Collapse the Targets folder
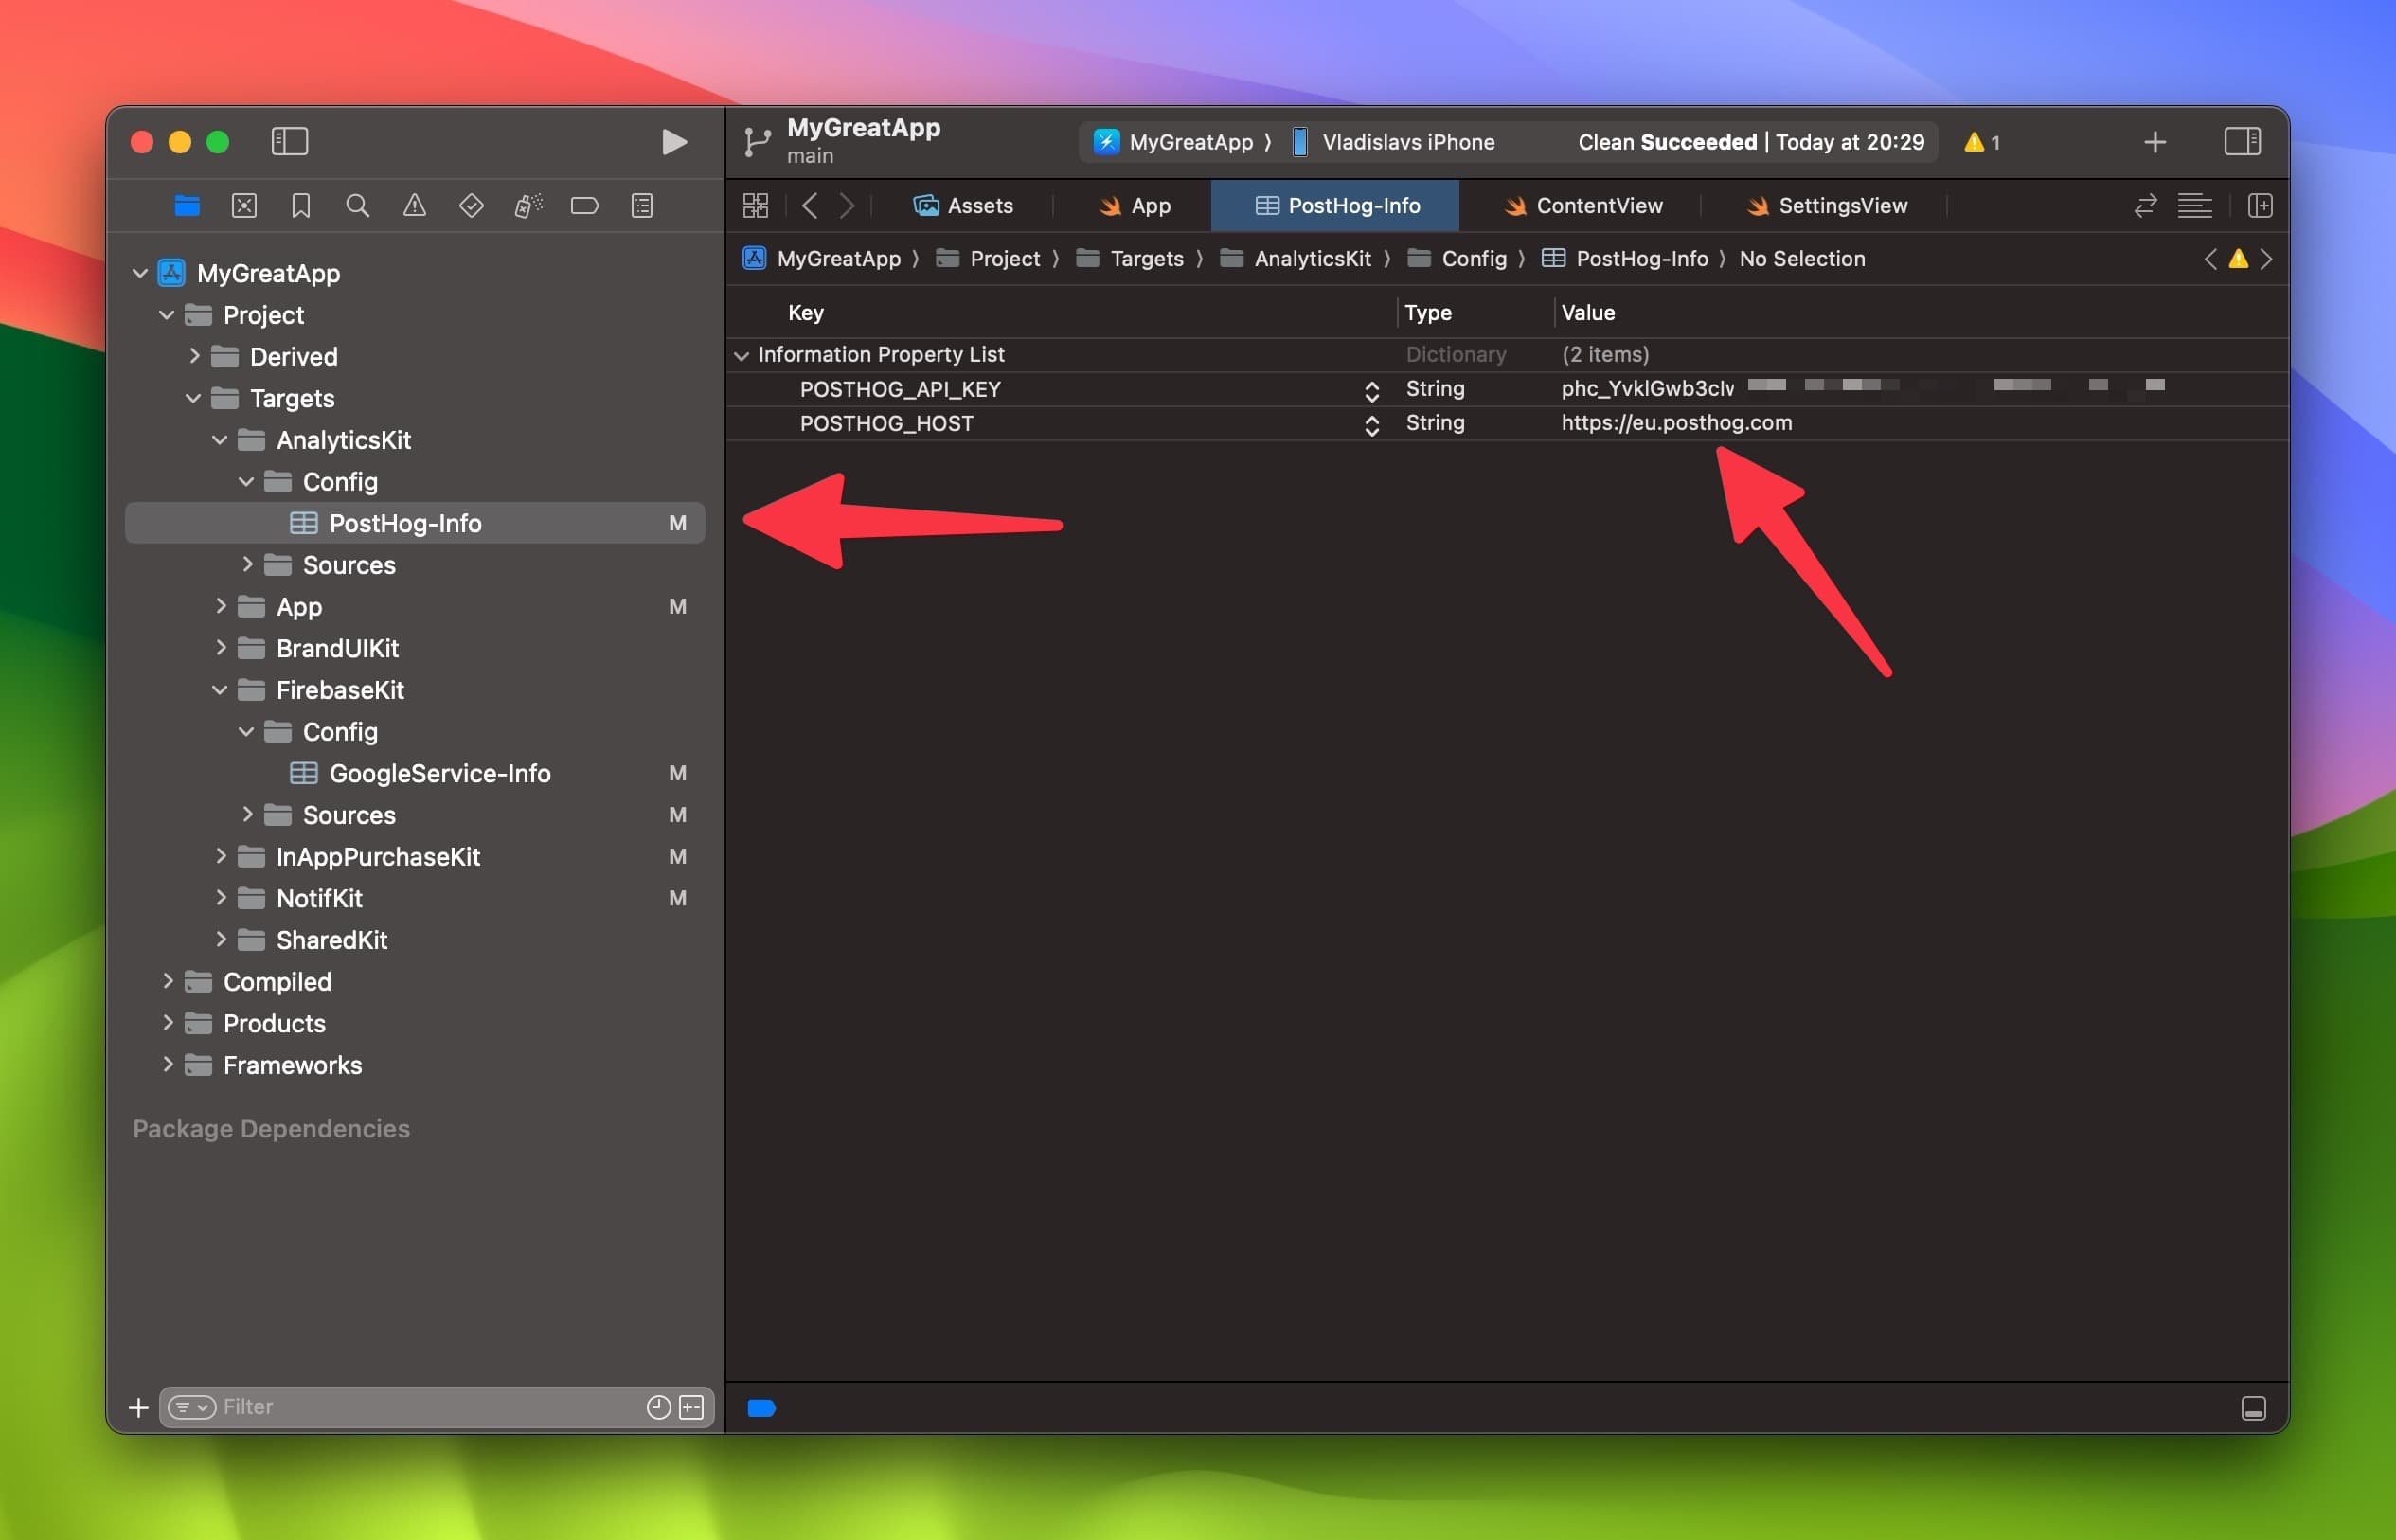2396x1540 pixels. [193, 398]
